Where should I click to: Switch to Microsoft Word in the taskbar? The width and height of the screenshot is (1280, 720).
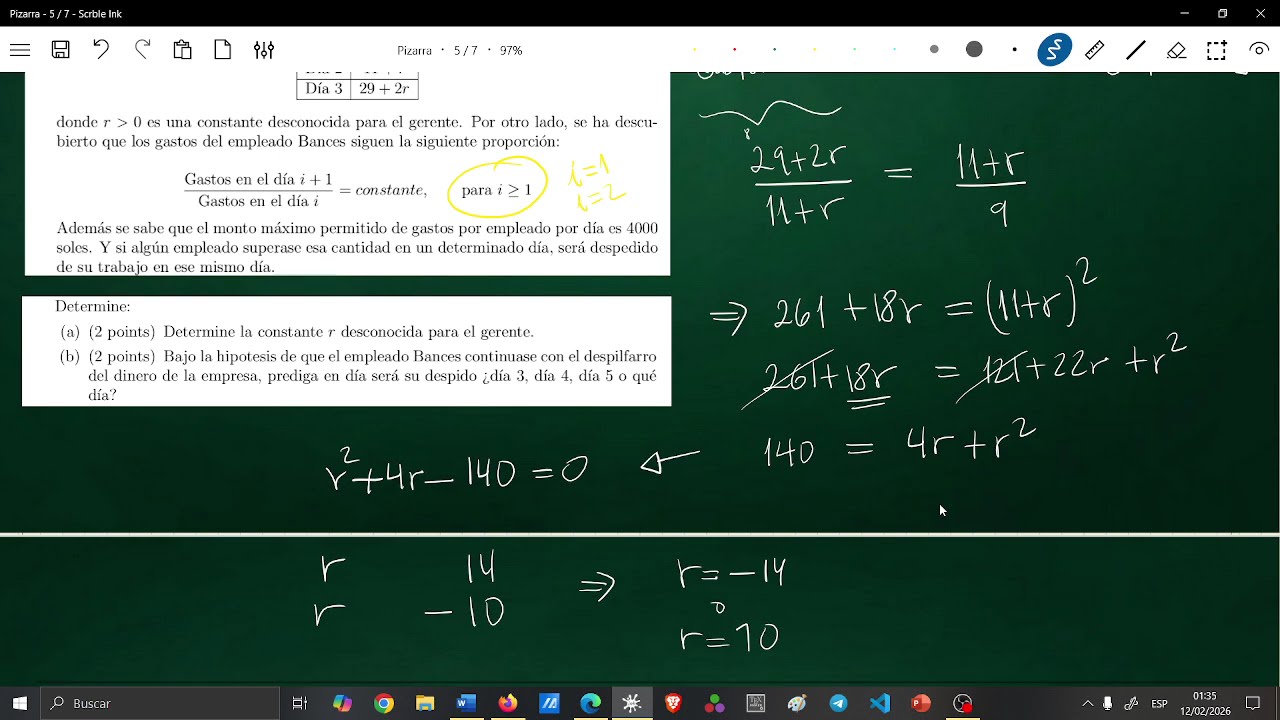pyautogui.click(x=466, y=703)
